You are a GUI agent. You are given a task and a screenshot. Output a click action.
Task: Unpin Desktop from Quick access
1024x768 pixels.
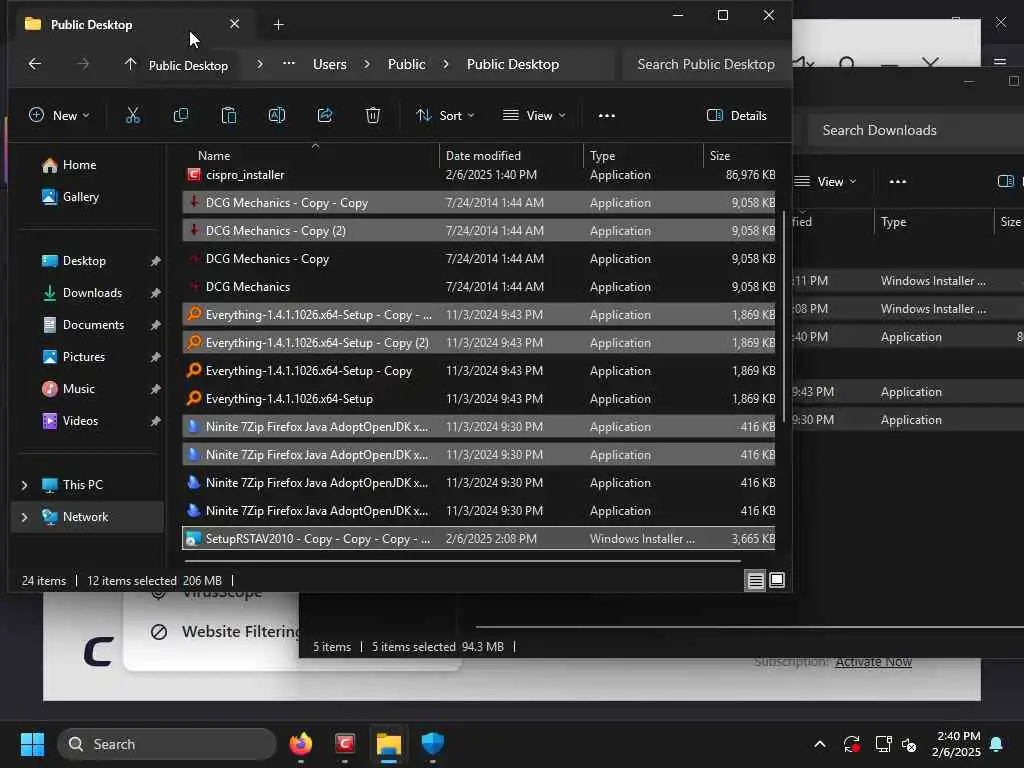click(x=155, y=261)
